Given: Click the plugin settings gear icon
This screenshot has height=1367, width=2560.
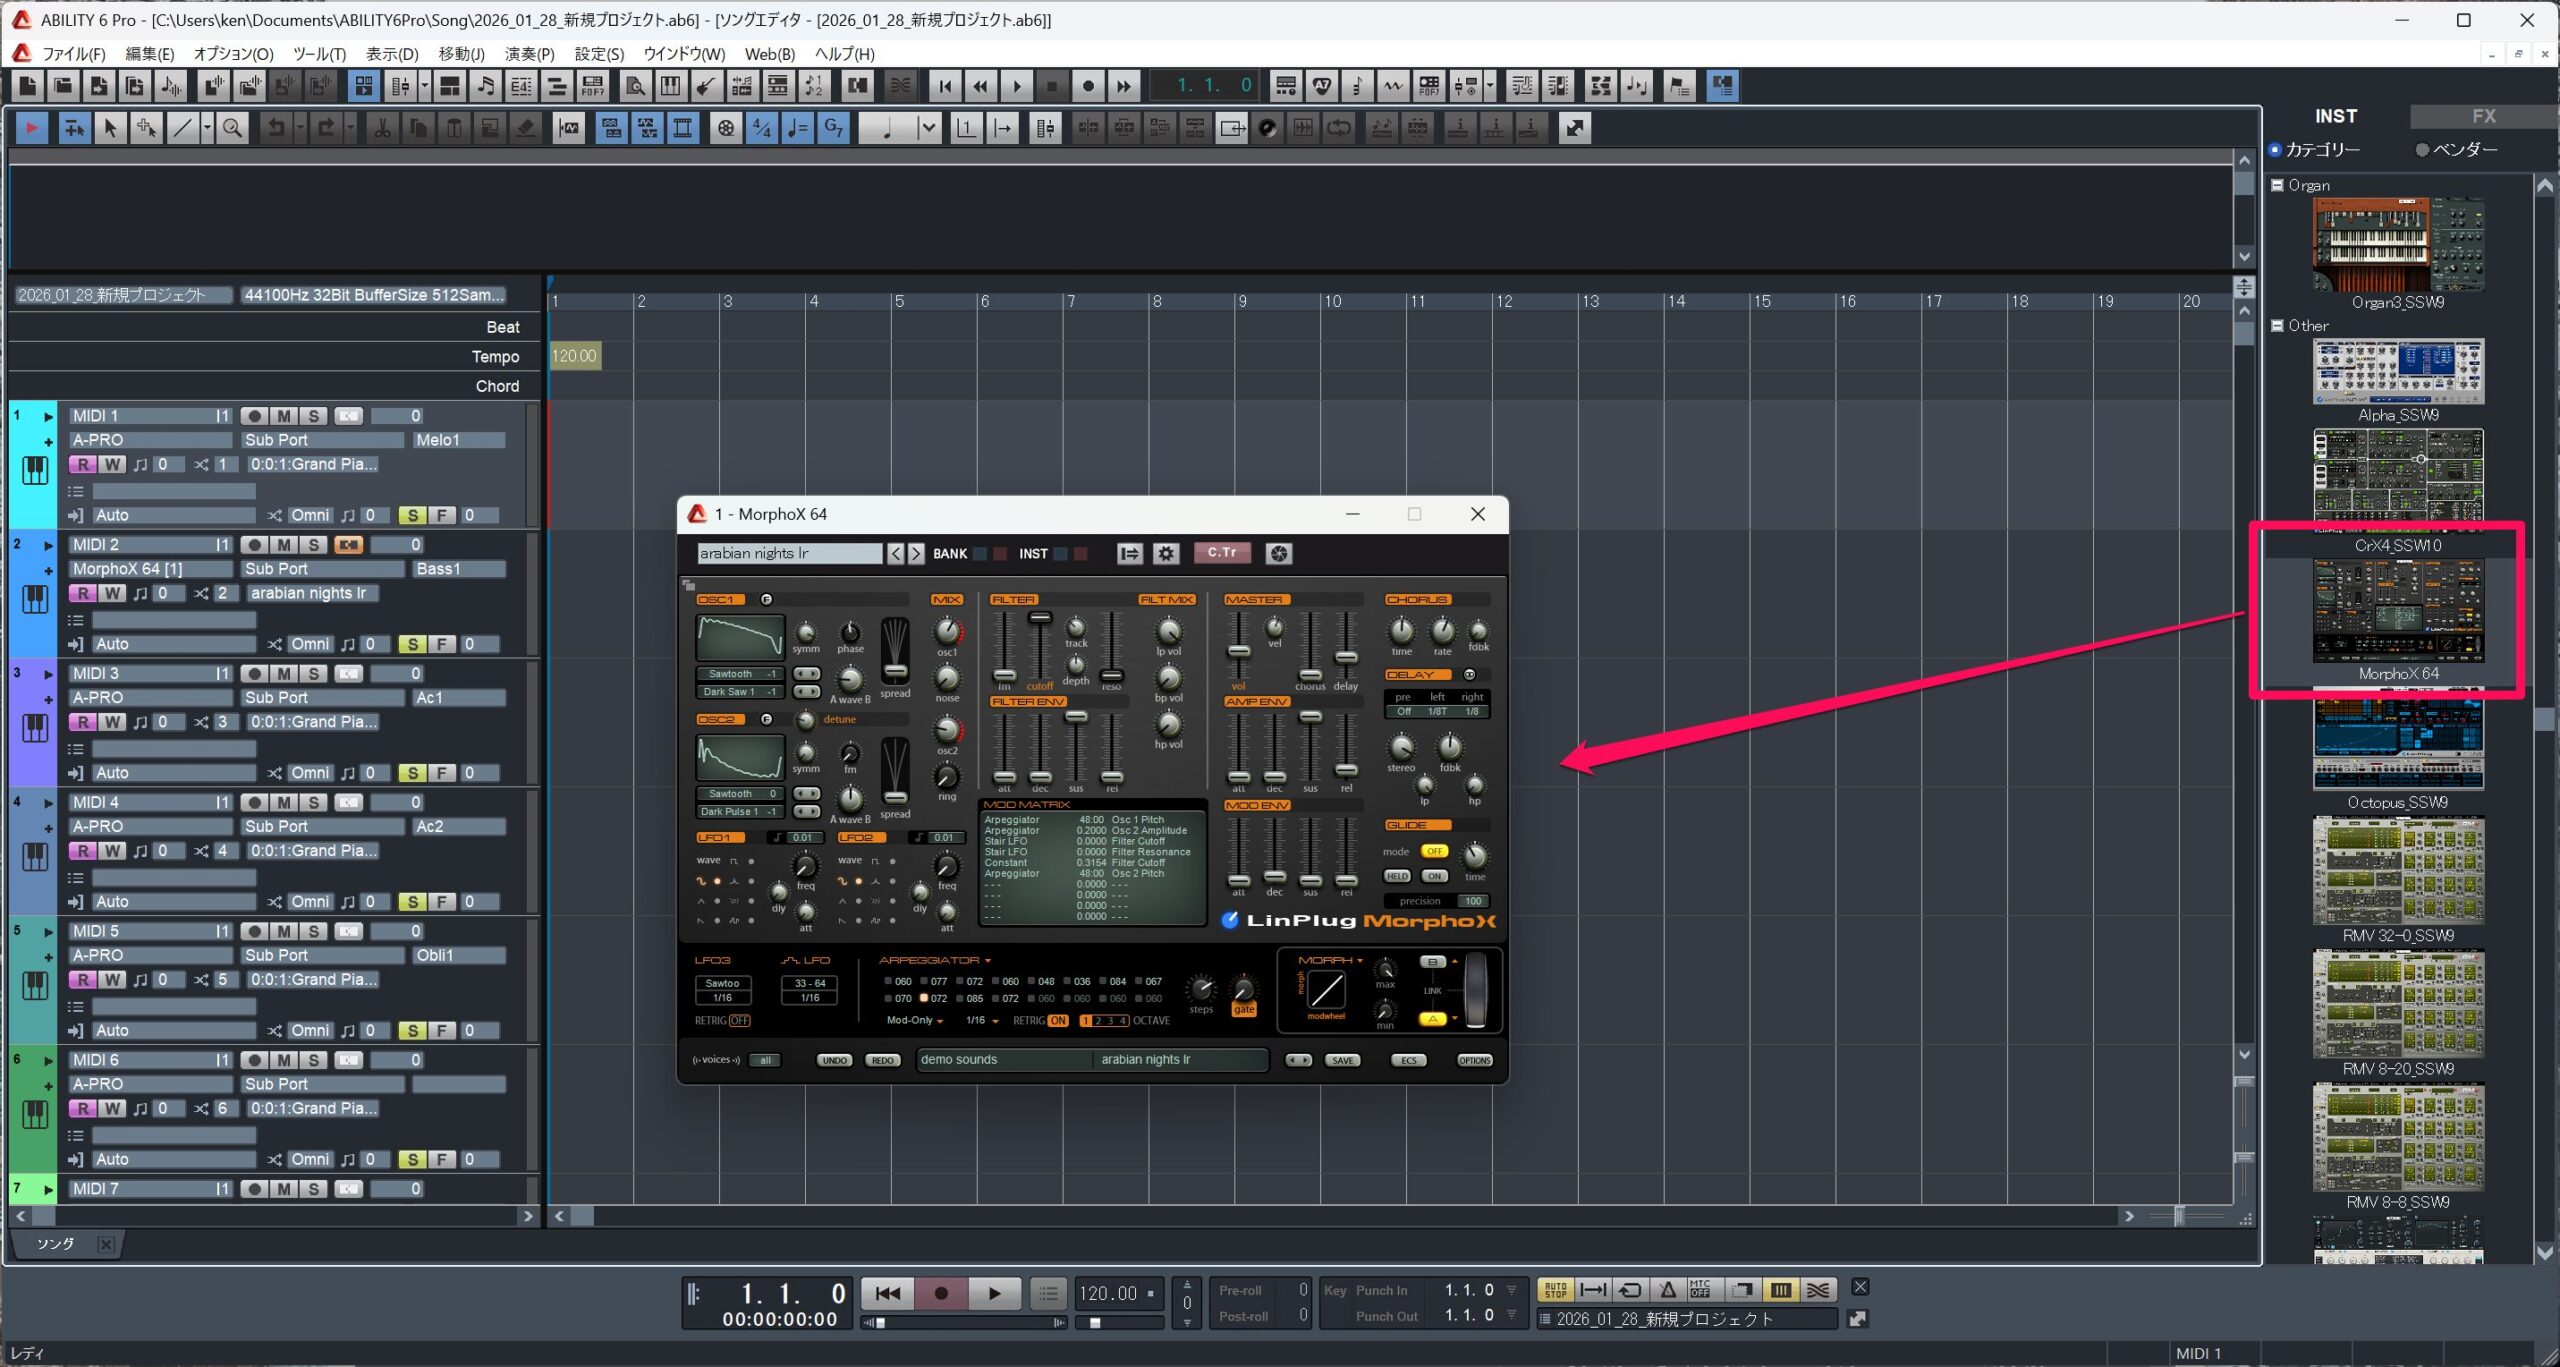Looking at the screenshot, I should click(1165, 553).
